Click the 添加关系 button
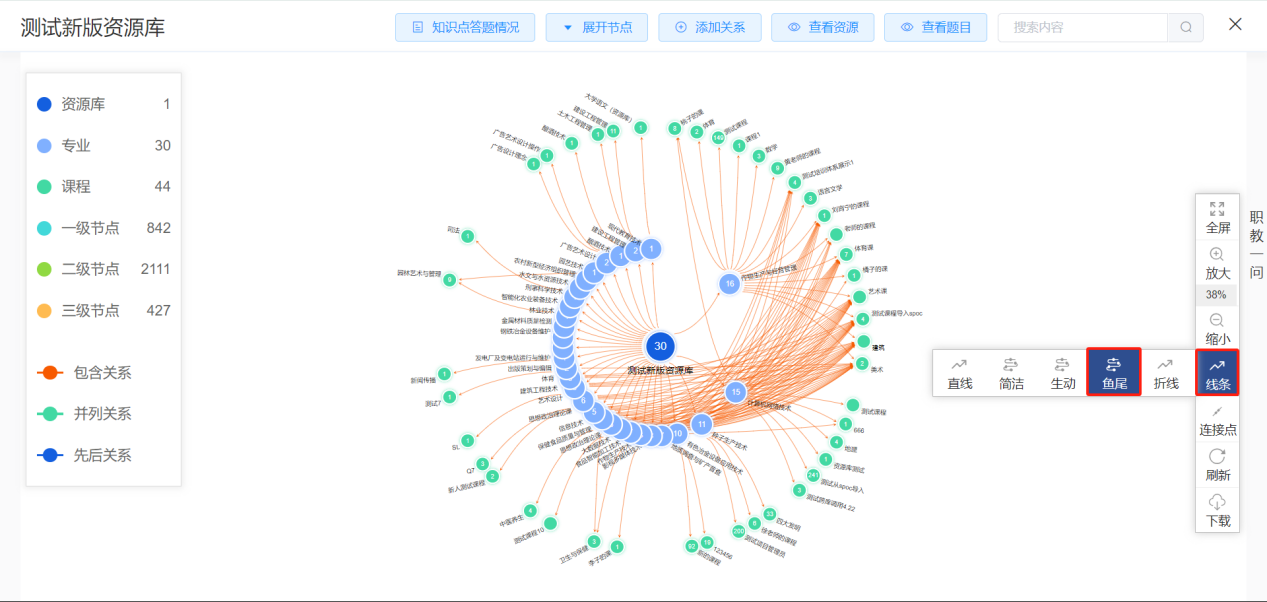 pyautogui.click(x=710, y=27)
